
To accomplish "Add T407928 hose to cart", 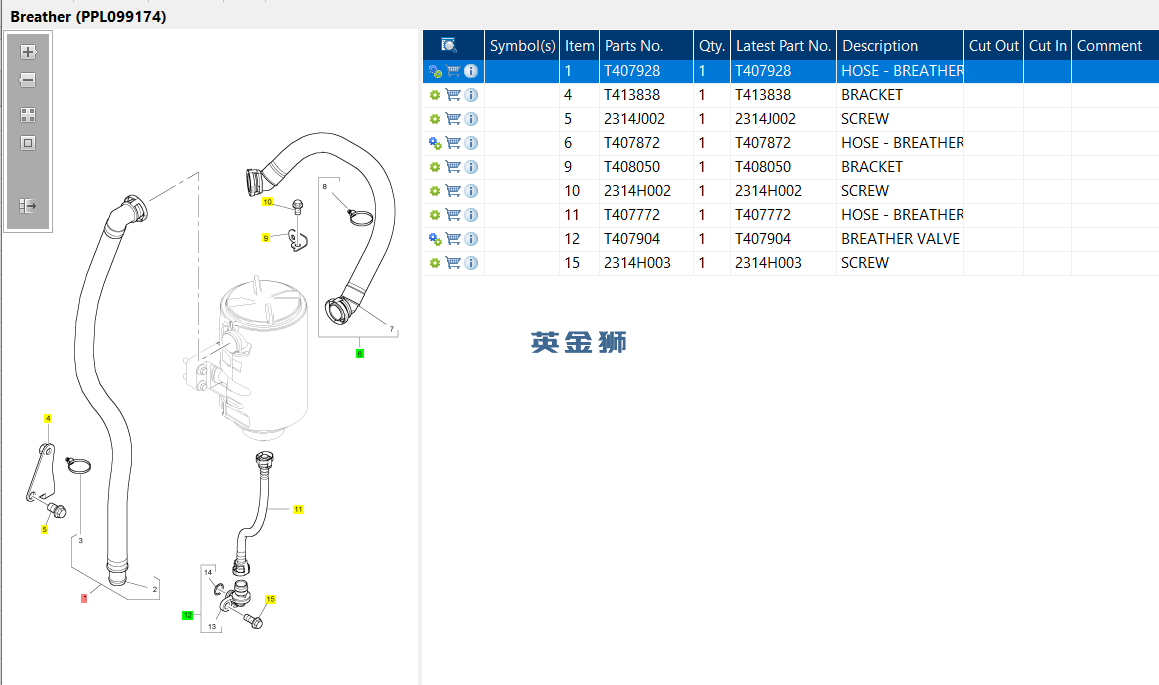I will [x=453, y=72].
